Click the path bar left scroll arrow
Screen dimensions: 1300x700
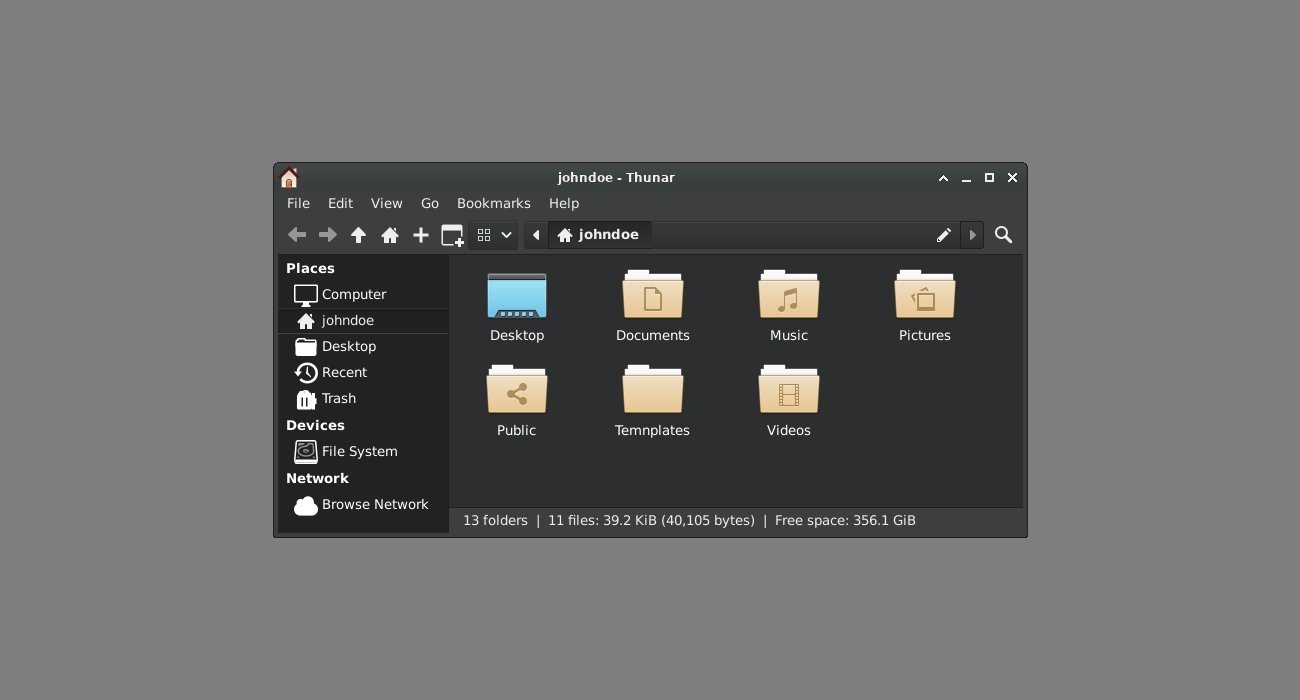536,235
